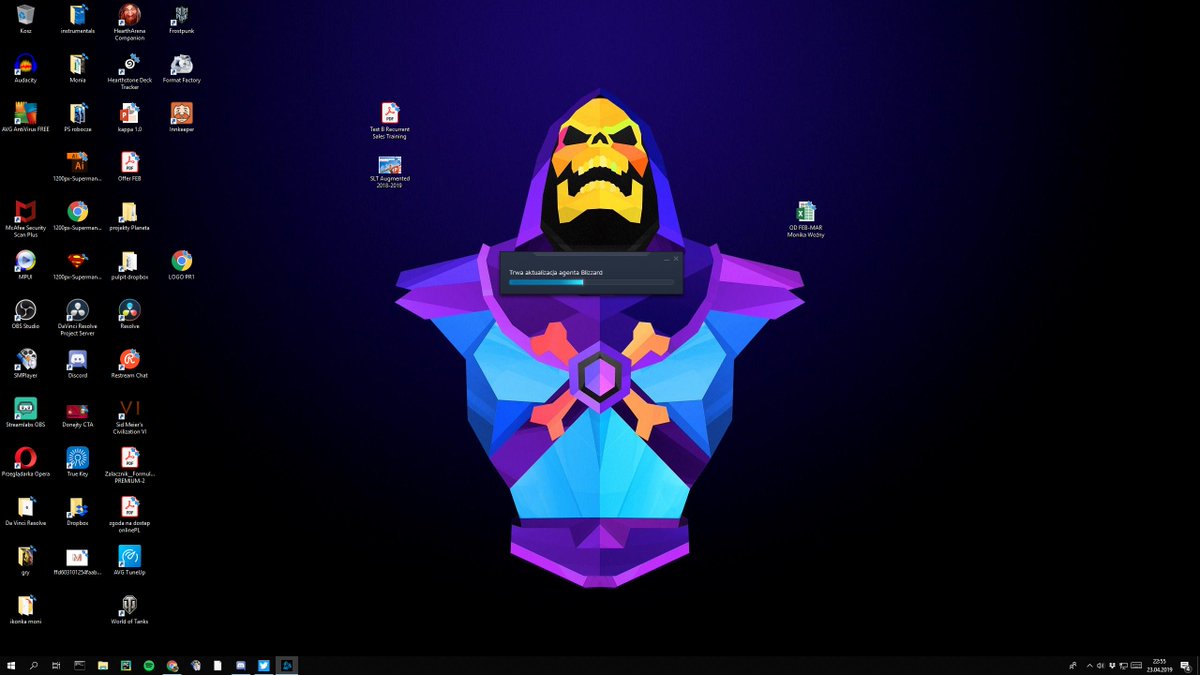Image resolution: width=1200 pixels, height=675 pixels.
Task: Open the Format Factory shortcut
Action: tap(181, 68)
